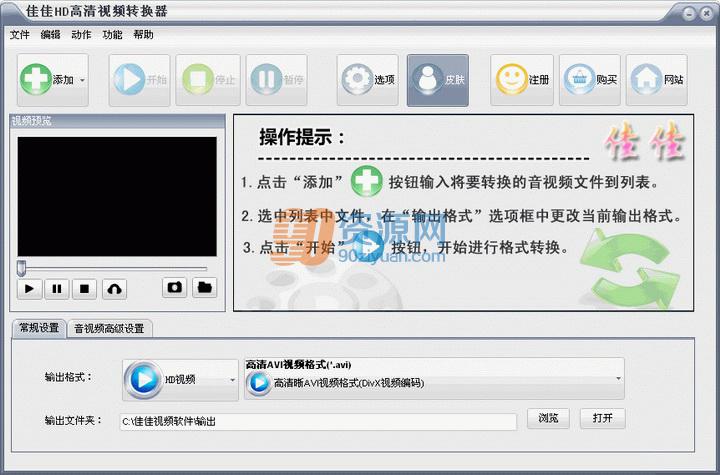This screenshot has width=720, height=475.
Task: Open the 功能 menu
Action: point(112,34)
